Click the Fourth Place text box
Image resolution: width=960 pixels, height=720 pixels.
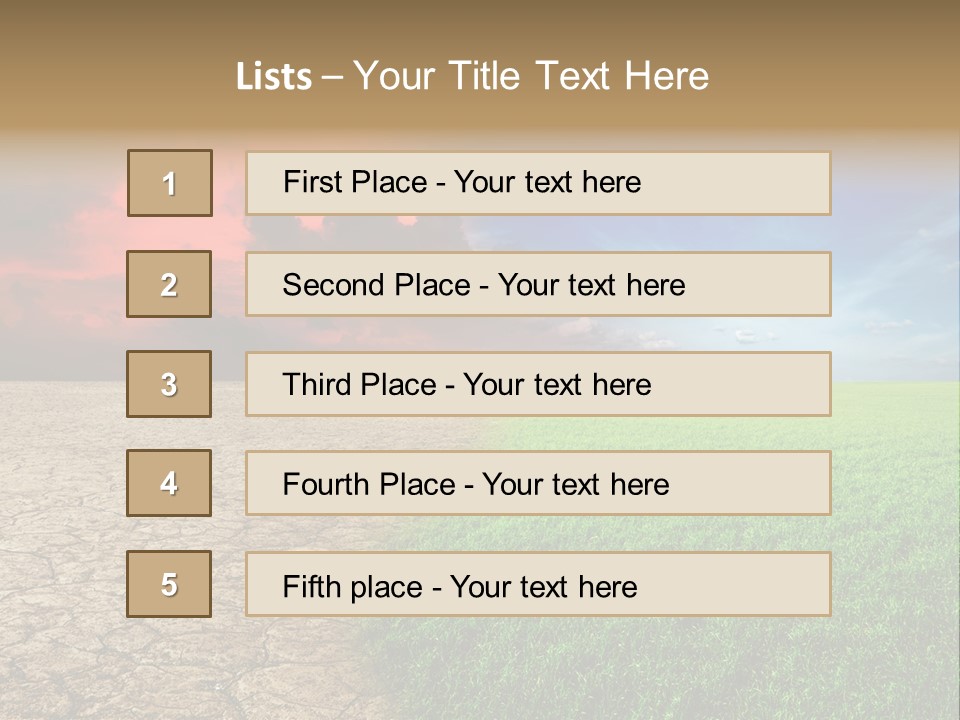pos(538,484)
